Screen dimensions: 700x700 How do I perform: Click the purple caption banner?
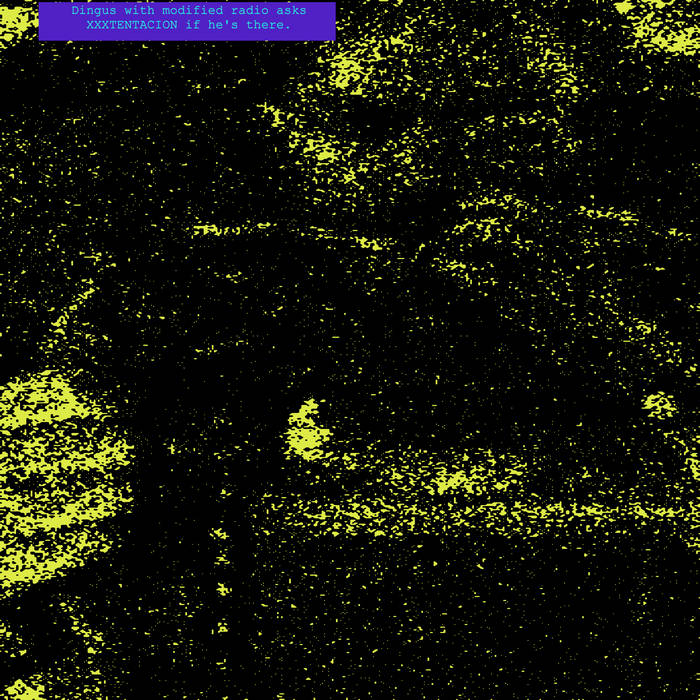pyautogui.click(x=187, y=20)
